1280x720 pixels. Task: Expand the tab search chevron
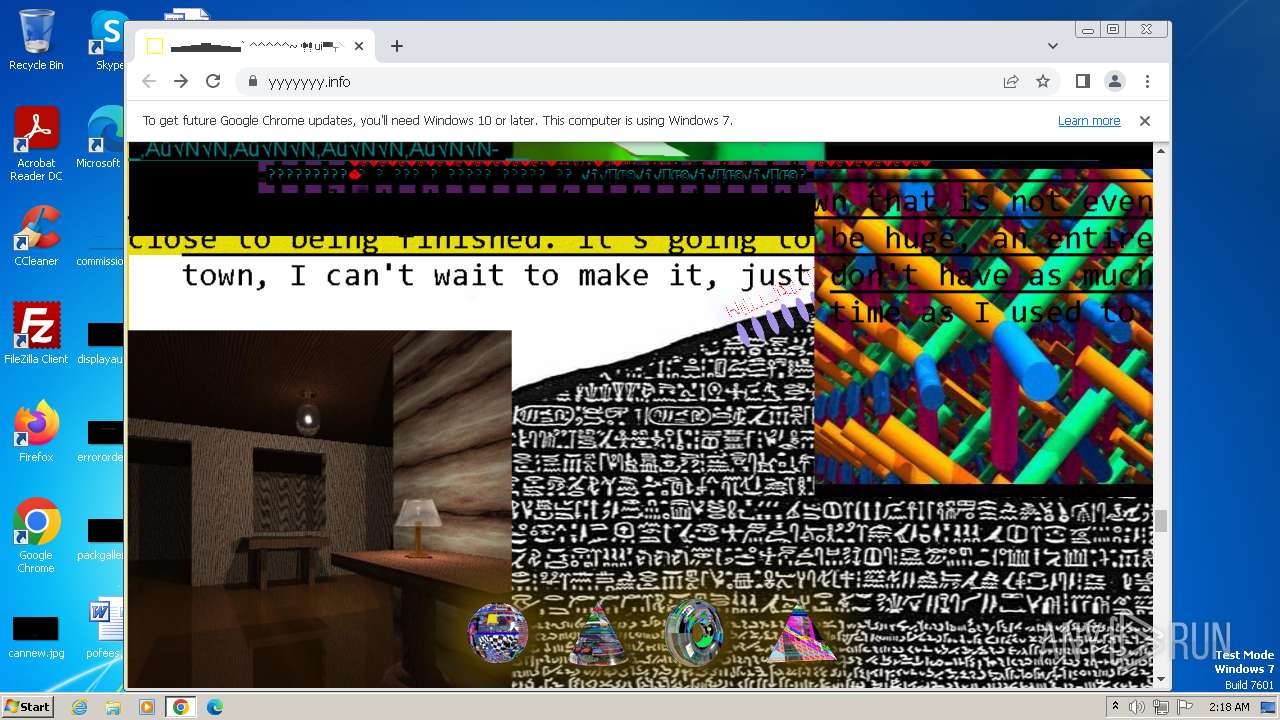coord(1052,46)
